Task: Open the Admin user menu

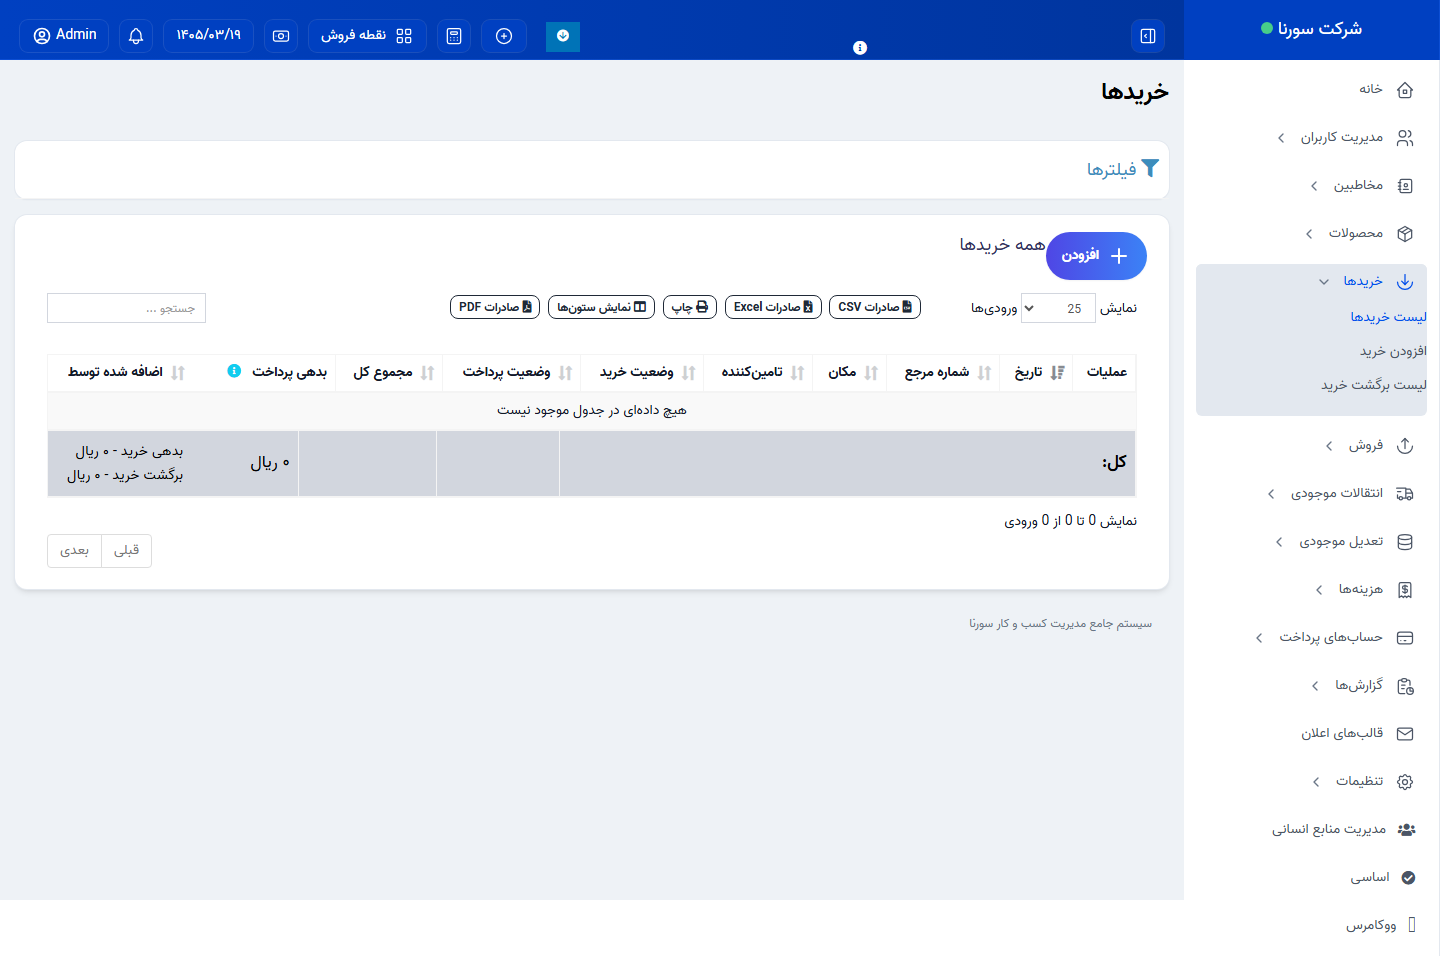Action: [x=64, y=36]
